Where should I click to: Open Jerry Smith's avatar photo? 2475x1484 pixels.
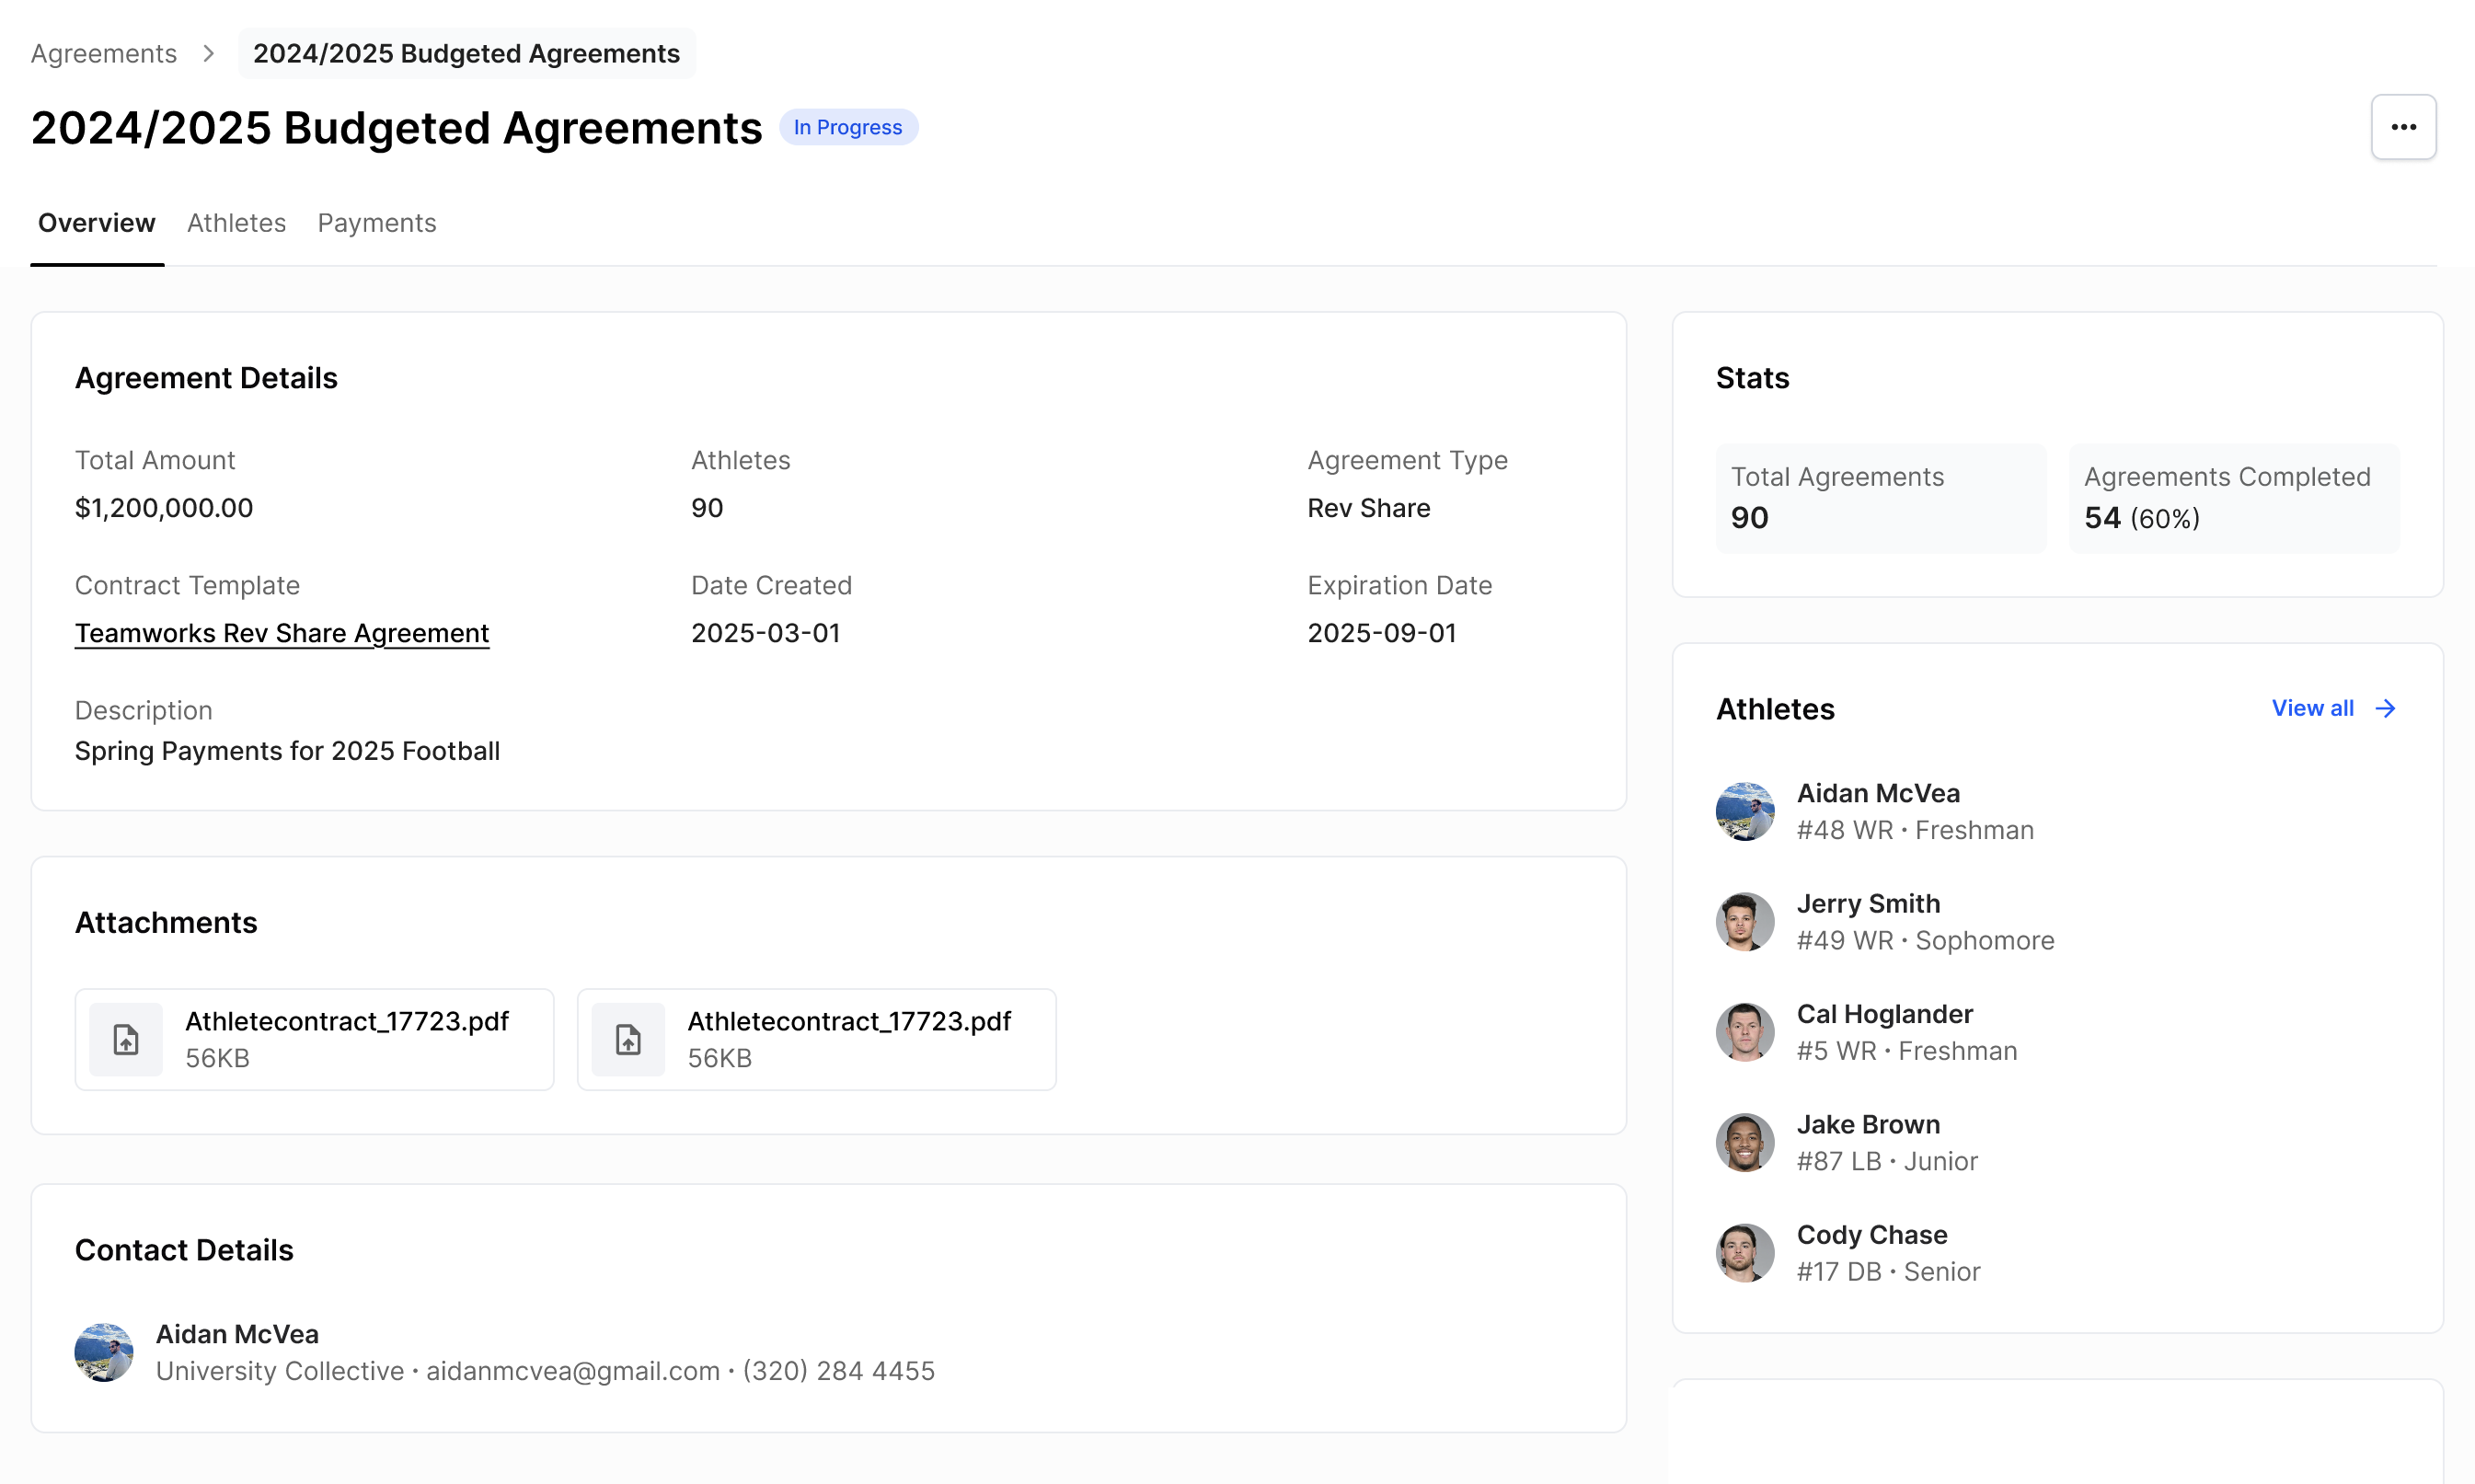point(1745,921)
